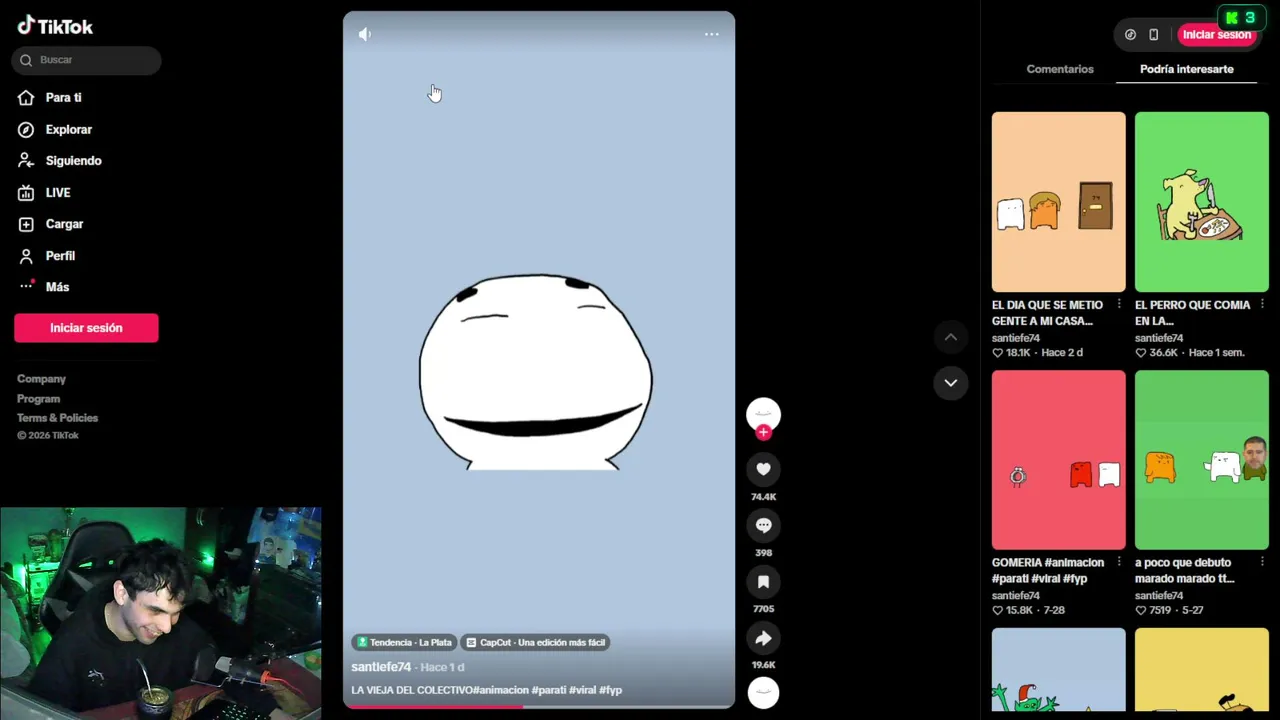Open the #viral hashtag in the caption

pyautogui.click(x=582, y=690)
